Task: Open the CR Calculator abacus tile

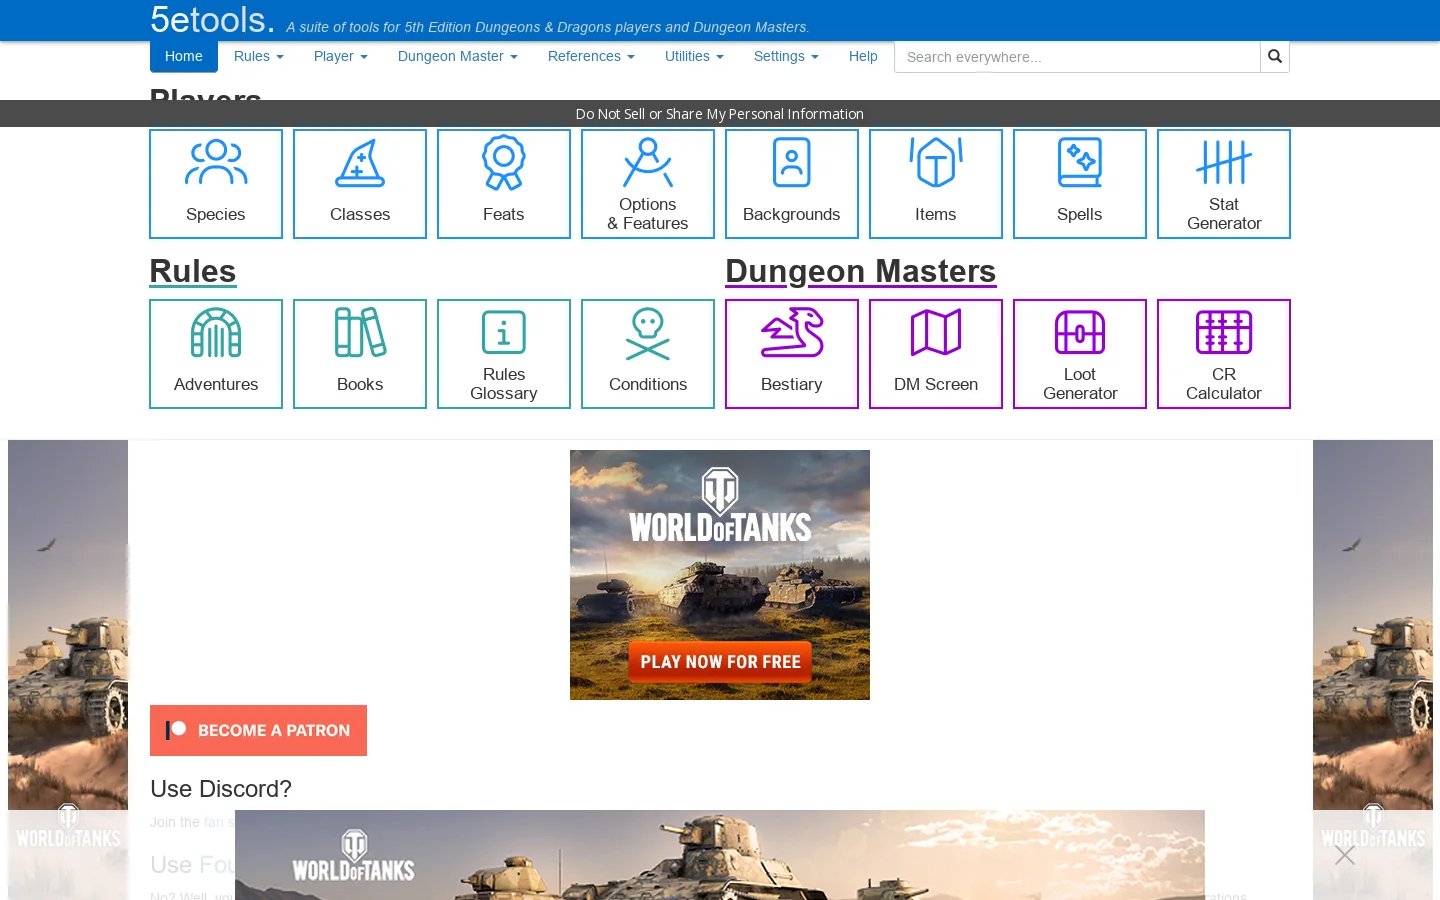Action: pos(1224,354)
